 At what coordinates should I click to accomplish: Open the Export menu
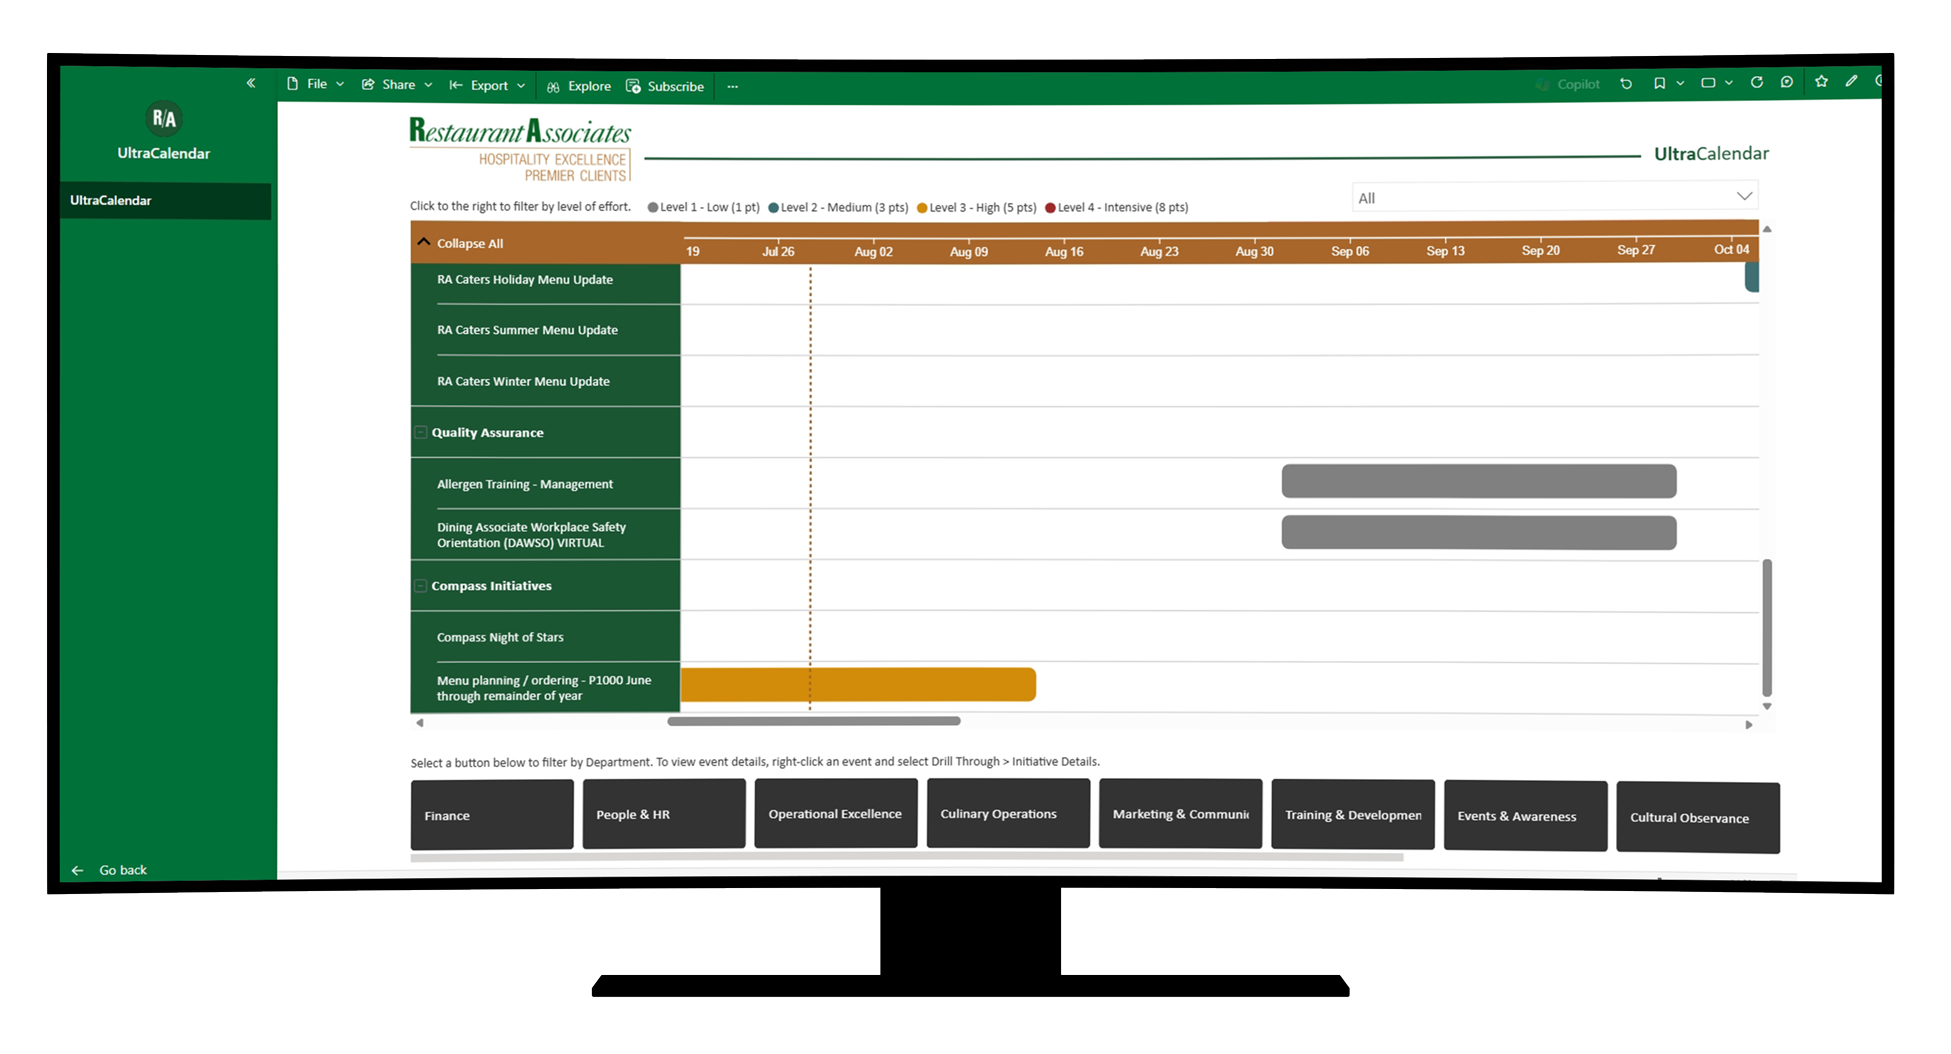488,86
